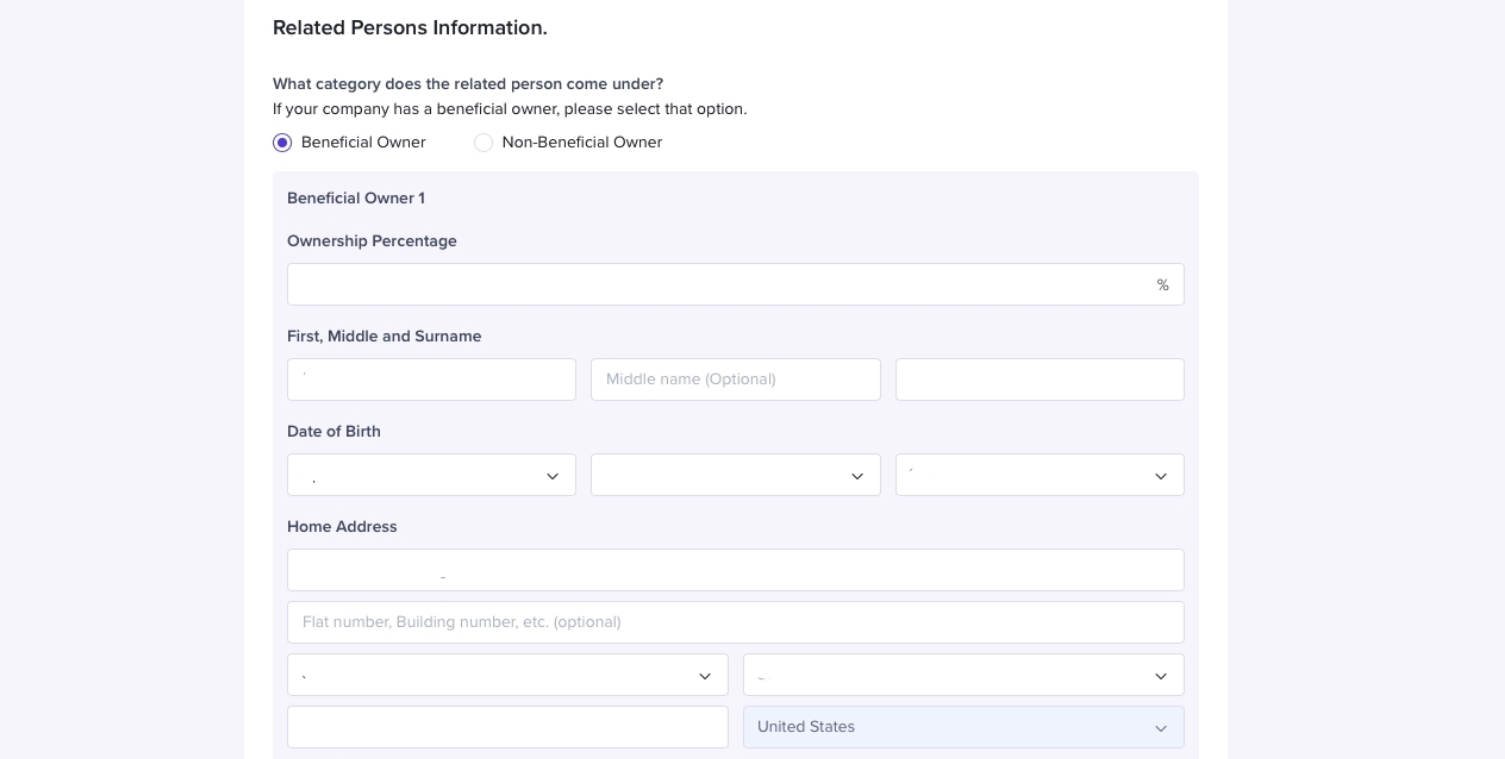Click the chevron of the first Date of Birth dropdown
Image resolution: width=1505 pixels, height=759 pixels.
click(552, 476)
